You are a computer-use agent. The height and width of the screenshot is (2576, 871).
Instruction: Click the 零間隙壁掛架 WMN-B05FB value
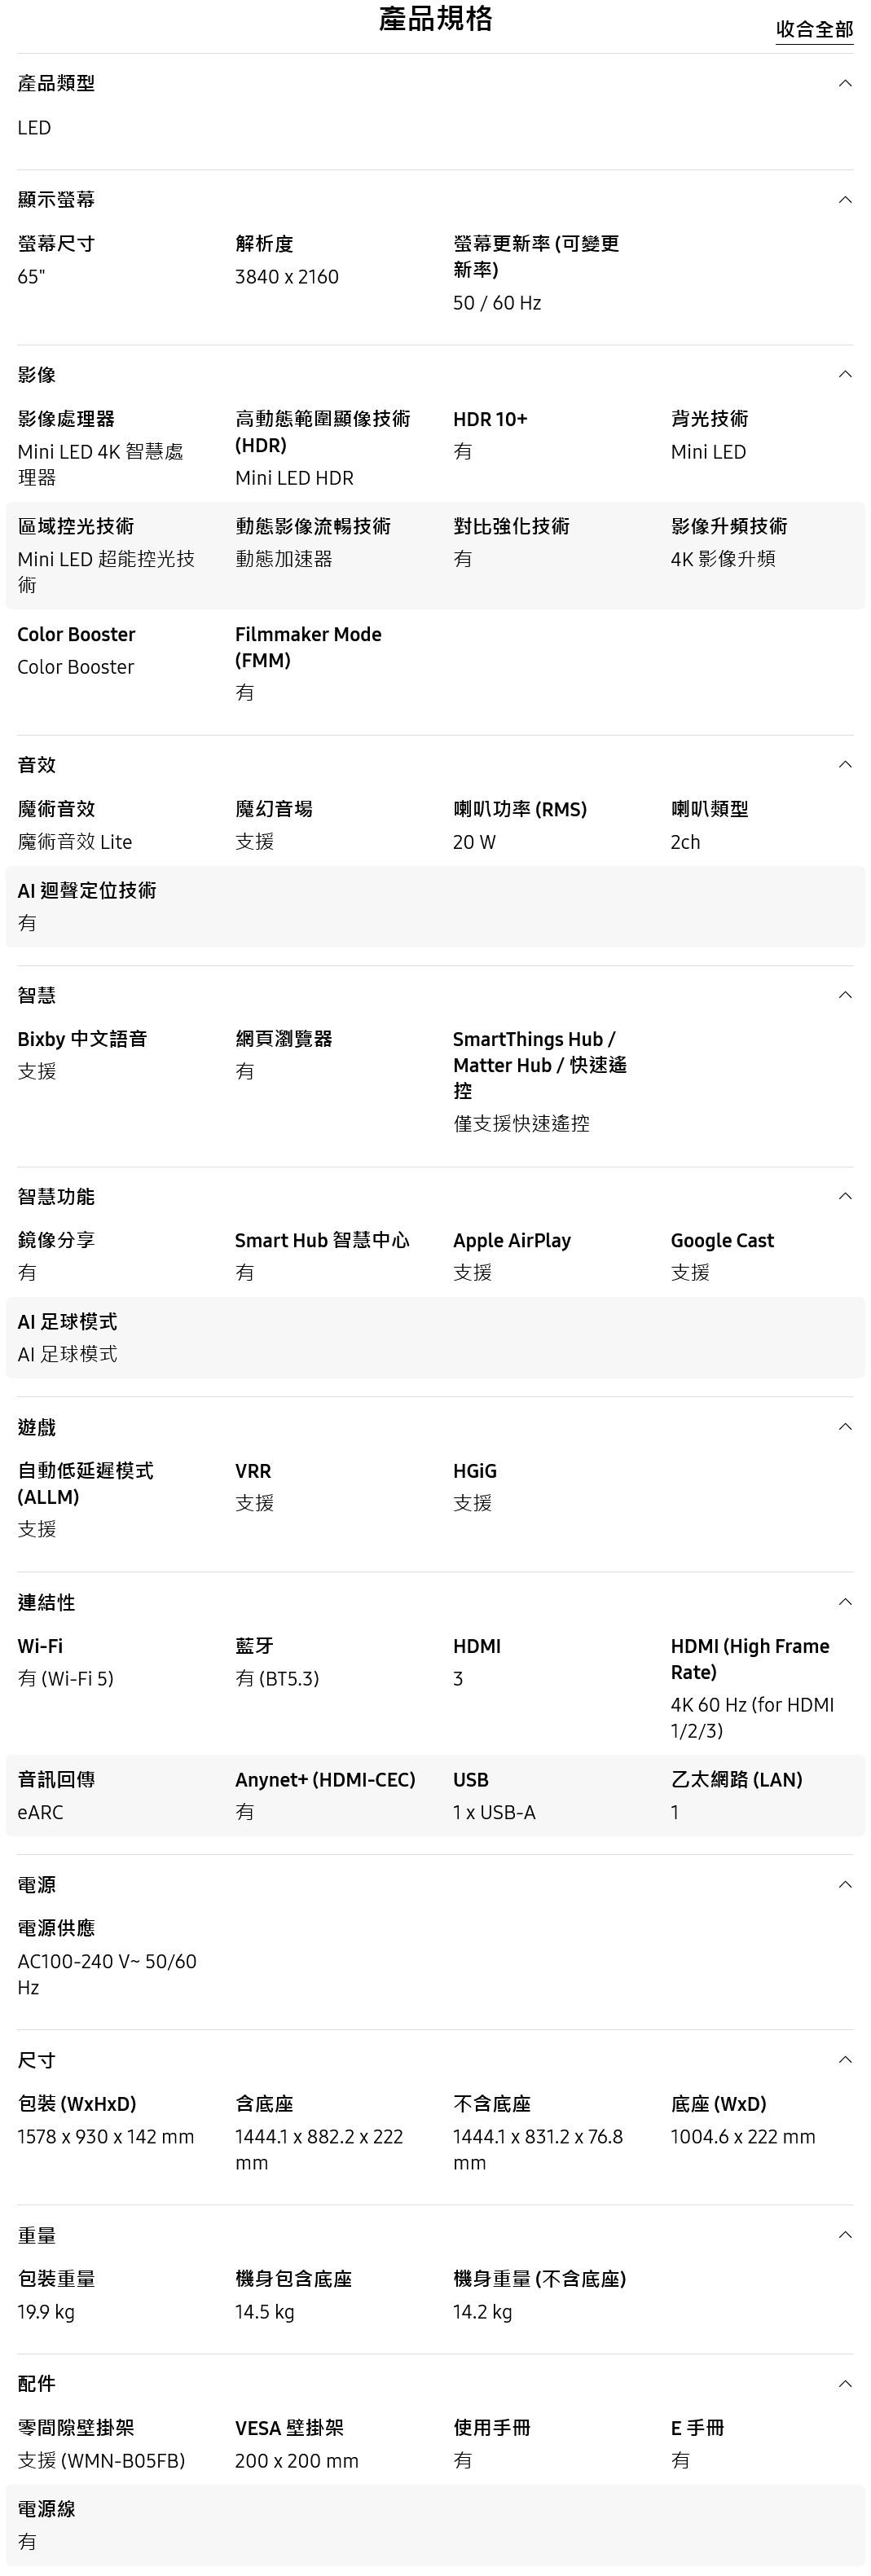(x=101, y=2460)
